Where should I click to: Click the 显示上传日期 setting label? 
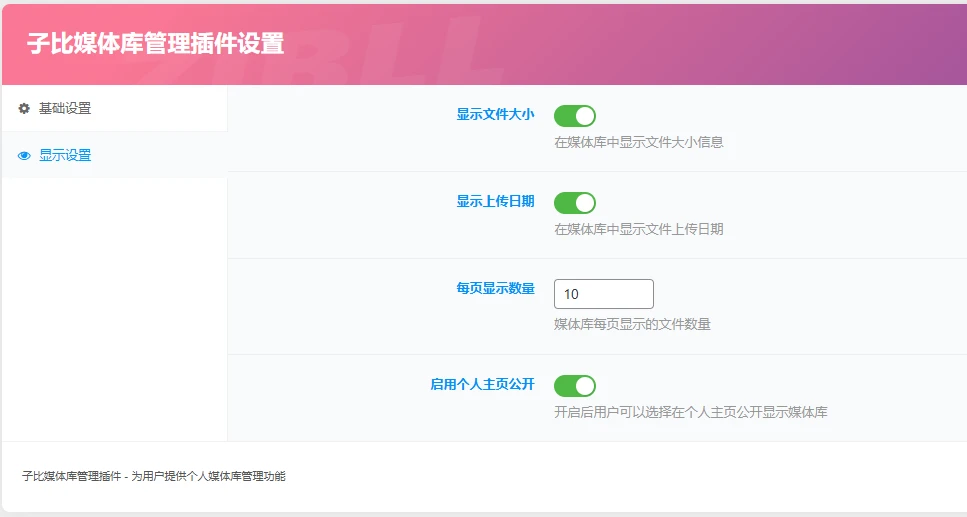(x=495, y=202)
